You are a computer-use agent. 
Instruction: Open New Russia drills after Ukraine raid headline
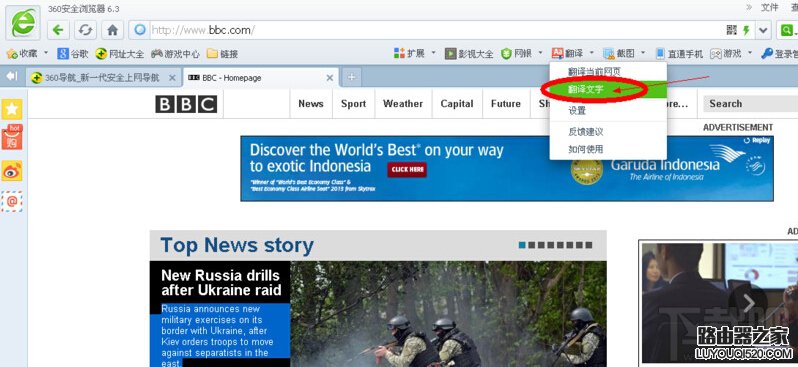pyautogui.click(x=221, y=283)
